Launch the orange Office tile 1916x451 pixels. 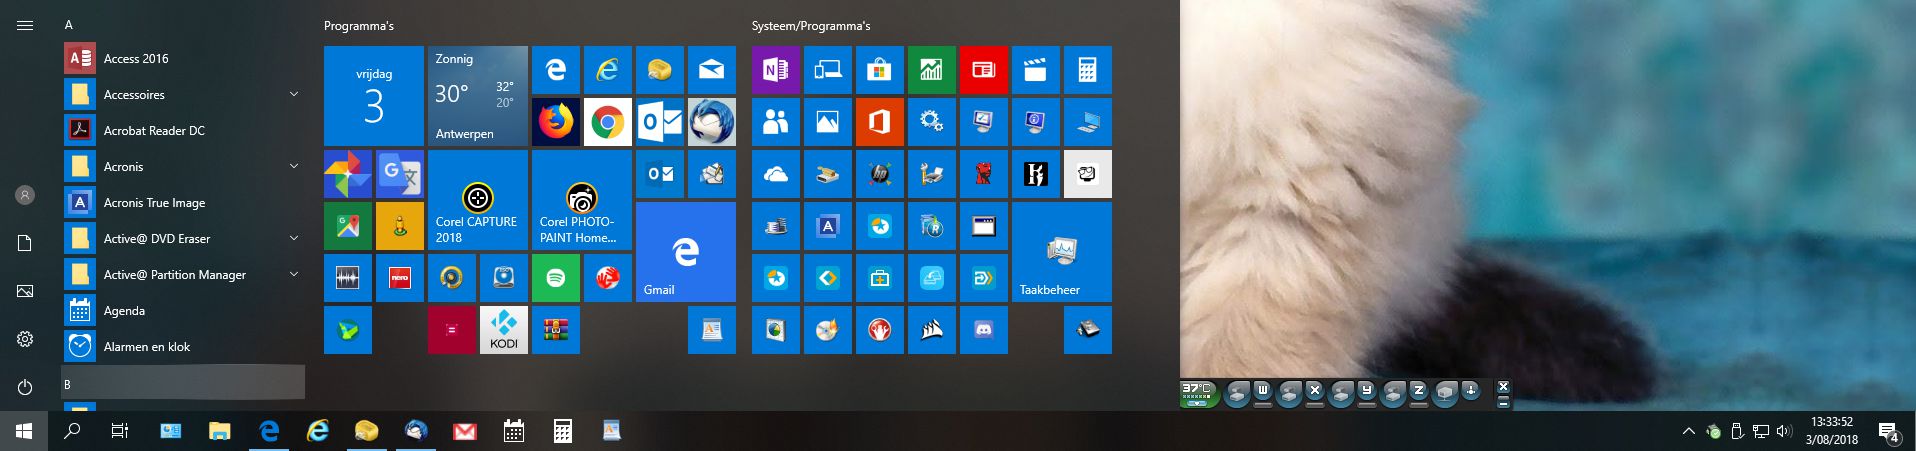tap(880, 122)
